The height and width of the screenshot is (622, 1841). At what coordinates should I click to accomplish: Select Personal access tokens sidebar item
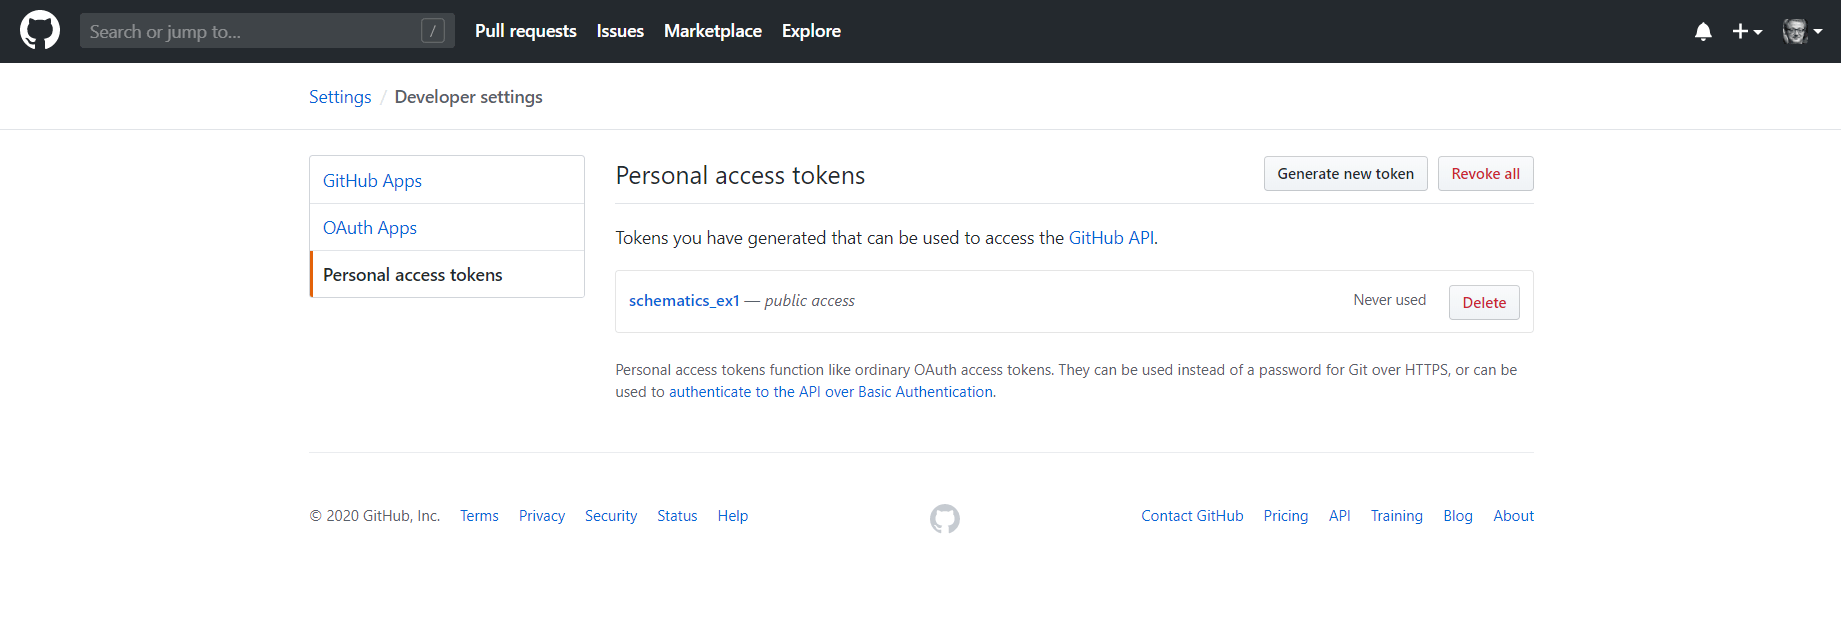(x=412, y=275)
